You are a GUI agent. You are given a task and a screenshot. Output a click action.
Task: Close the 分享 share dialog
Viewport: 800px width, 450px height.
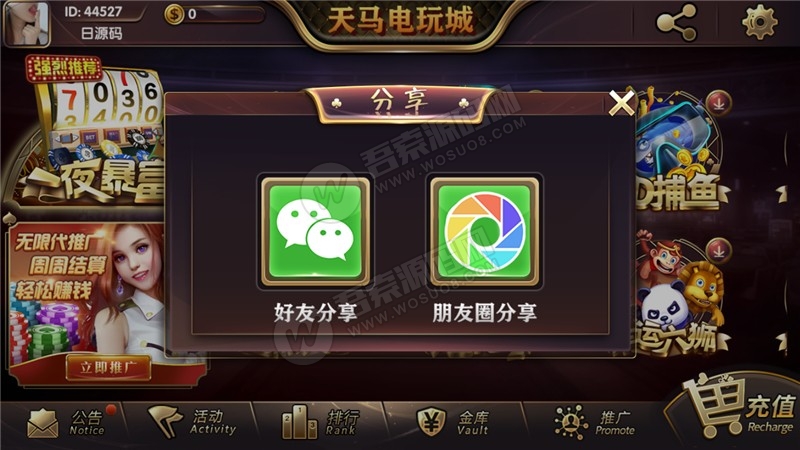(x=621, y=103)
